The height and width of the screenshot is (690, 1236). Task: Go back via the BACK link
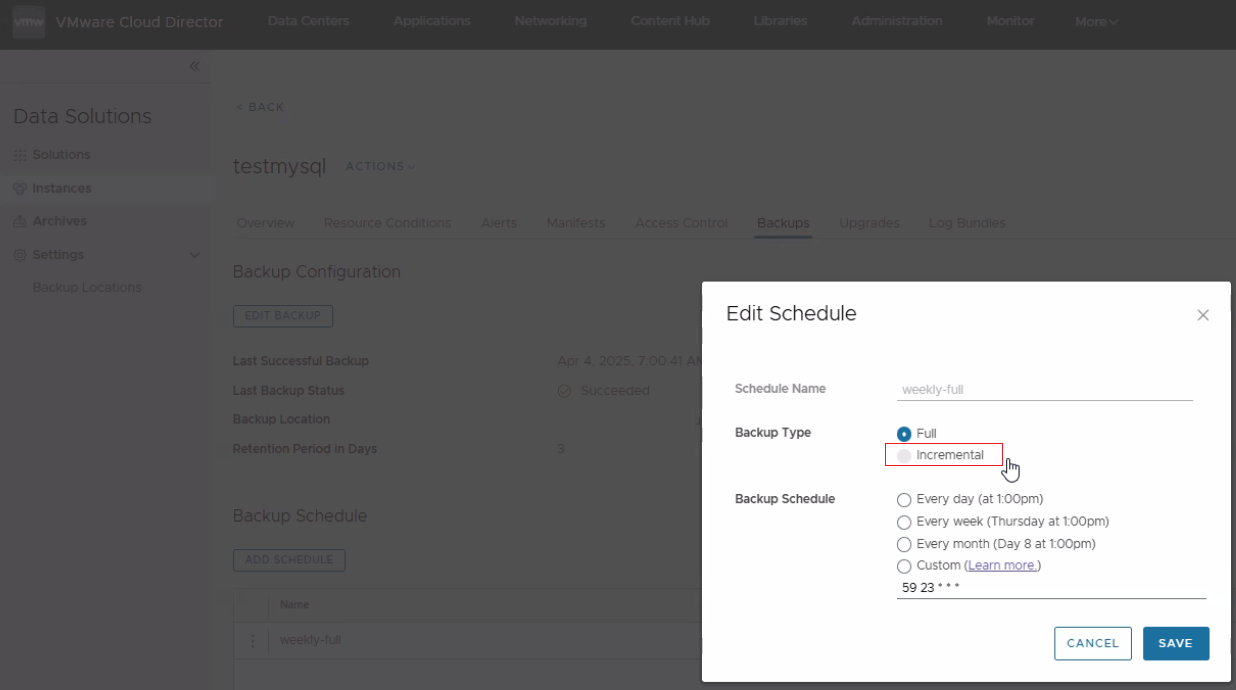pos(260,107)
